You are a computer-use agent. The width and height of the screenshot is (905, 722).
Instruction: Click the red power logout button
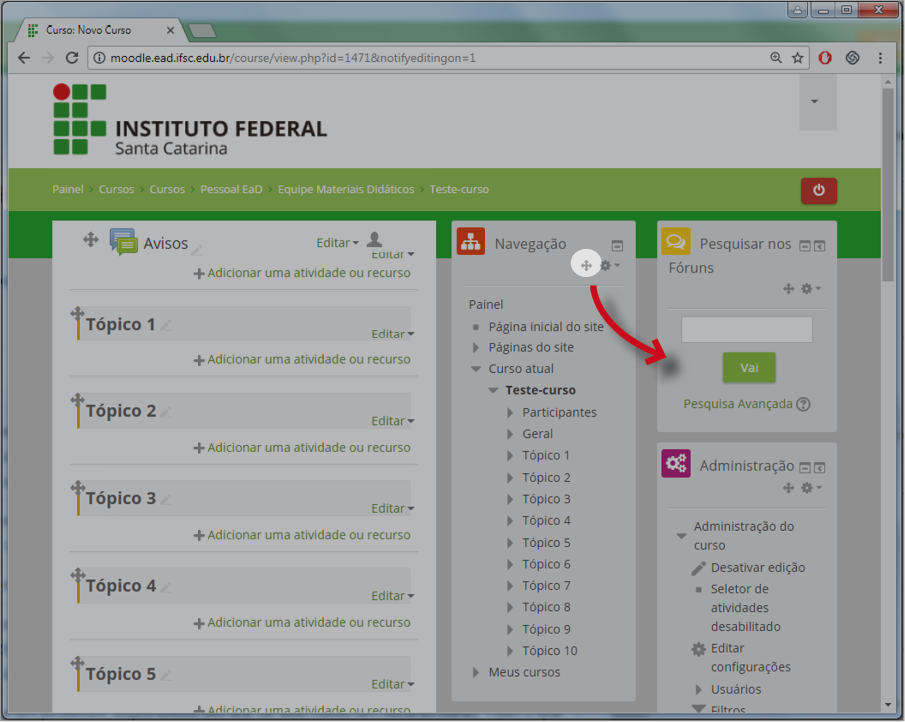(x=818, y=190)
